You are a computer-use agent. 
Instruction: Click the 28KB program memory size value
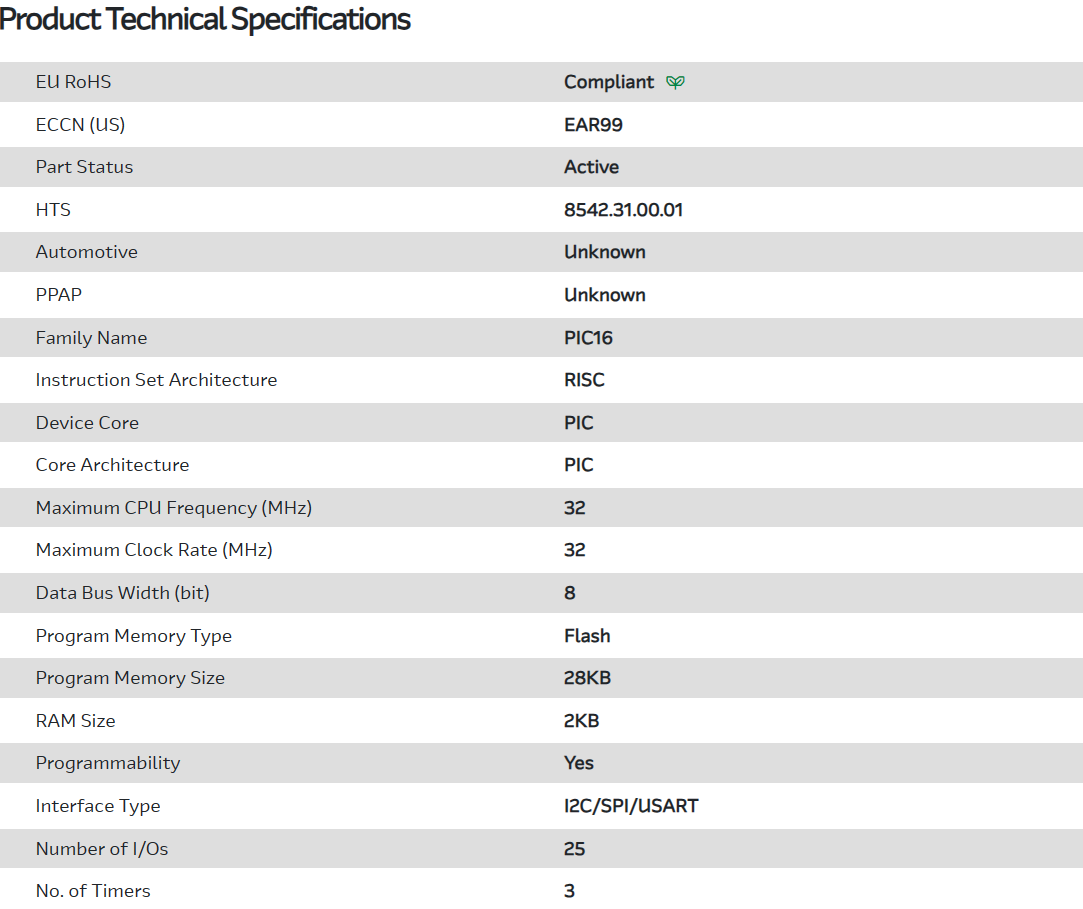coord(587,678)
